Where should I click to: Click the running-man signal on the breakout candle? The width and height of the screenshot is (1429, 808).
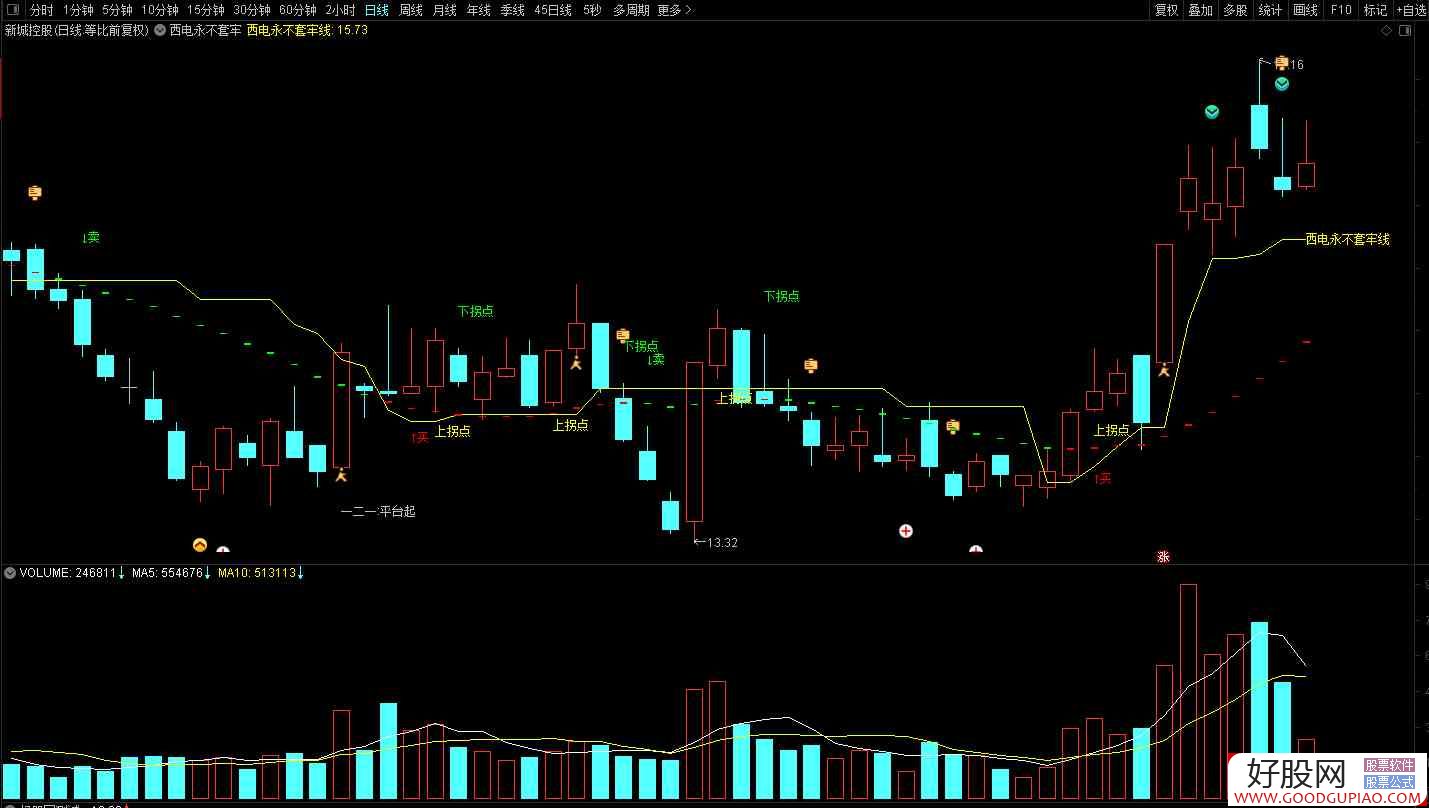coord(1163,370)
